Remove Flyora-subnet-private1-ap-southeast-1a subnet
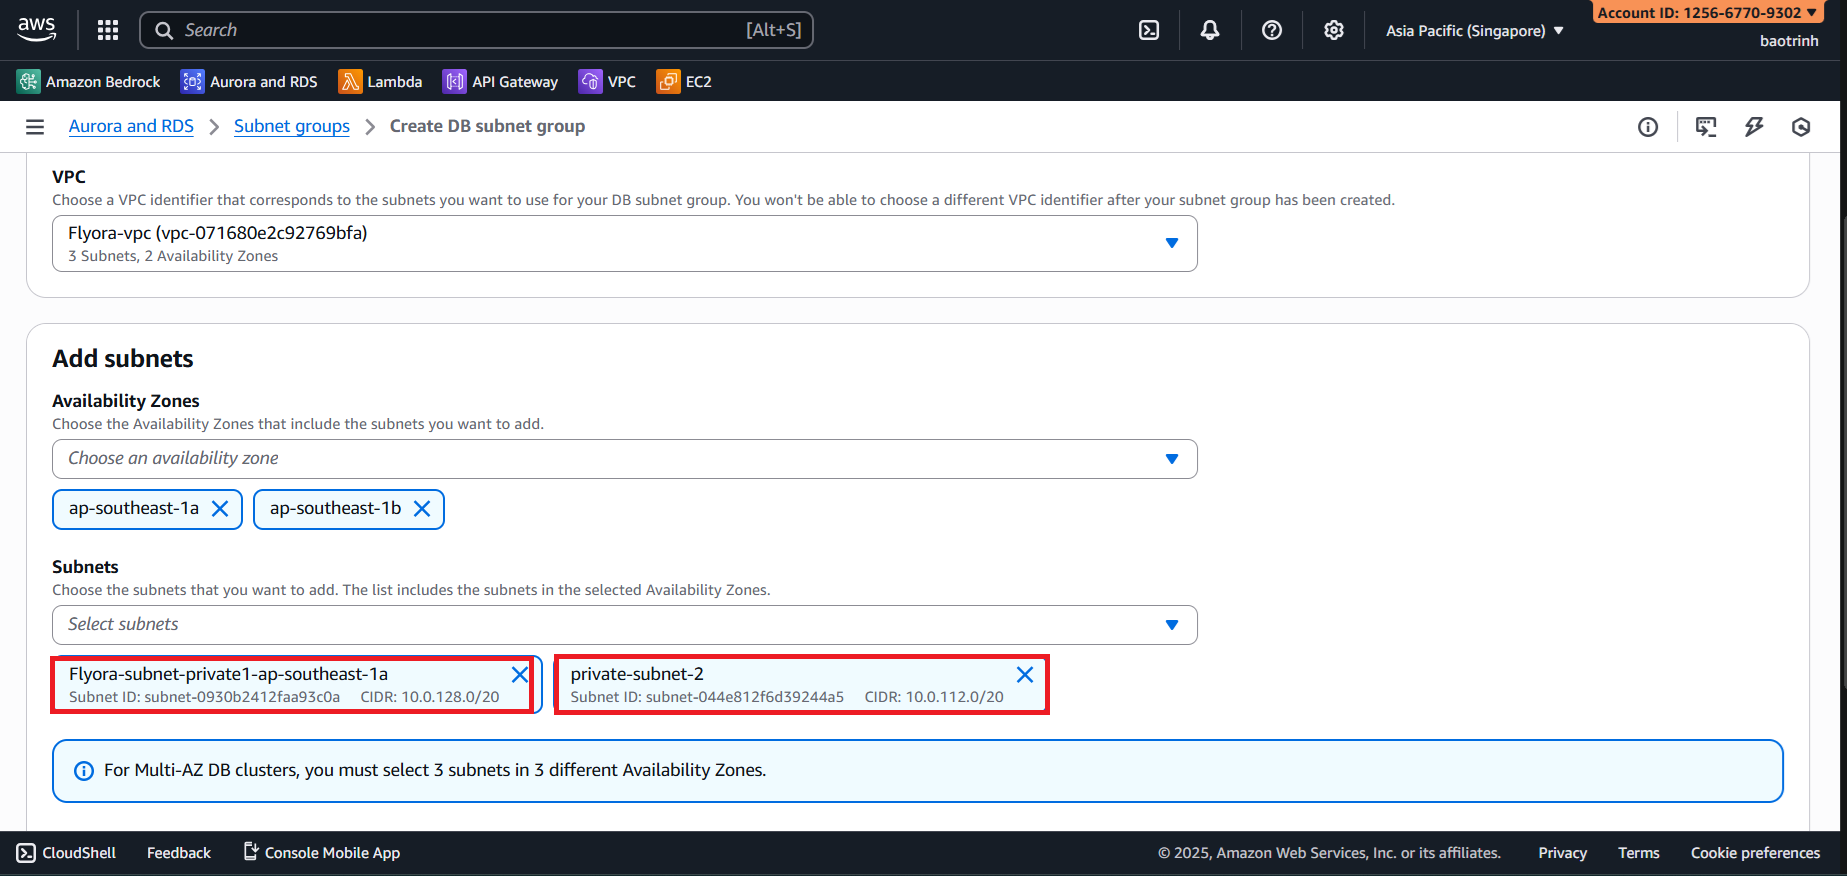The width and height of the screenshot is (1847, 876). 519,675
